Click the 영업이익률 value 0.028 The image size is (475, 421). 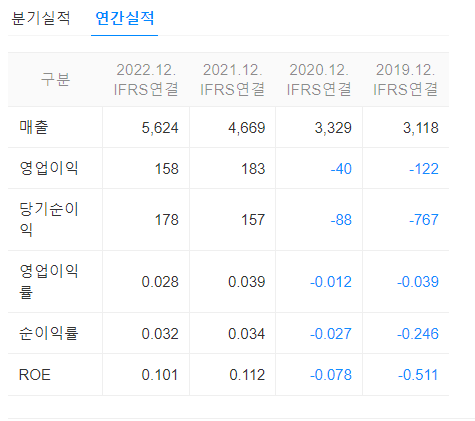pyautogui.click(x=160, y=282)
